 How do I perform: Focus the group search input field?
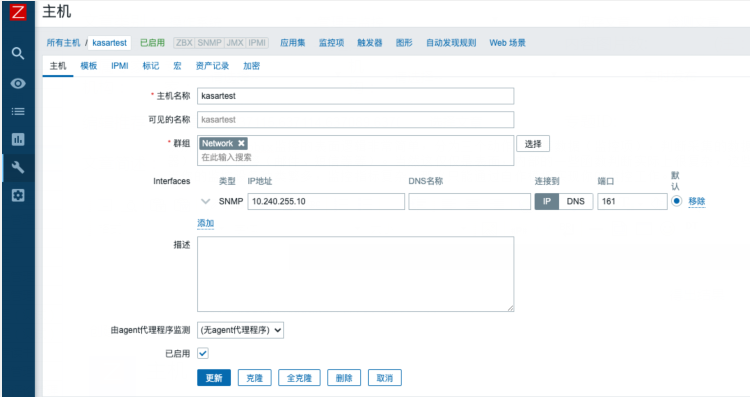(355, 157)
